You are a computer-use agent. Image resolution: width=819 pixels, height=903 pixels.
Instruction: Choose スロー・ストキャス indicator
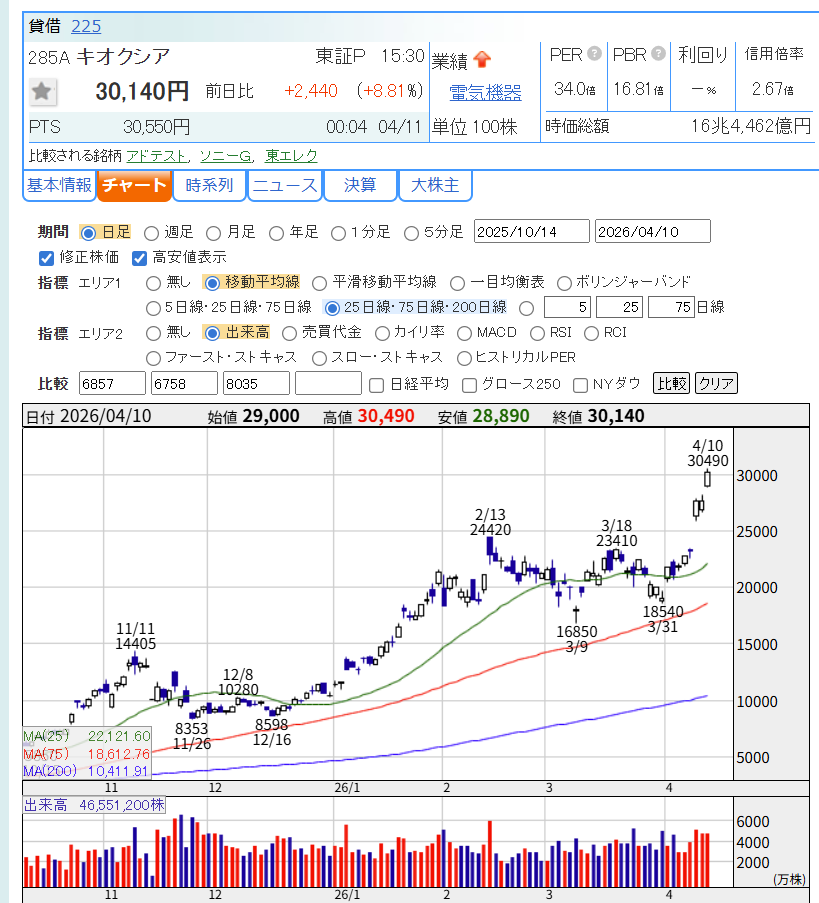(x=319, y=359)
